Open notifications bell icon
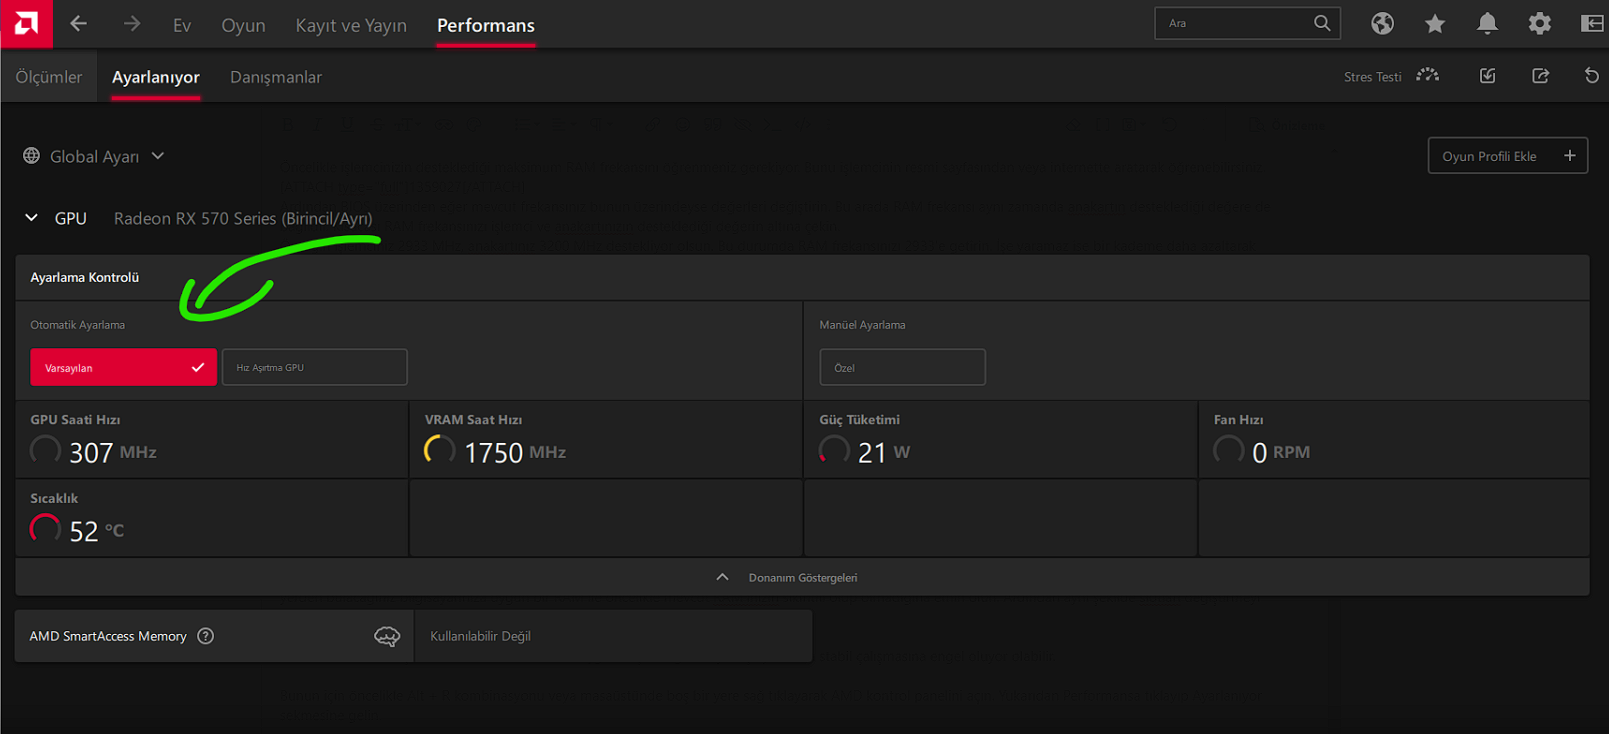The height and width of the screenshot is (734, 1609). coord(1487,23)
